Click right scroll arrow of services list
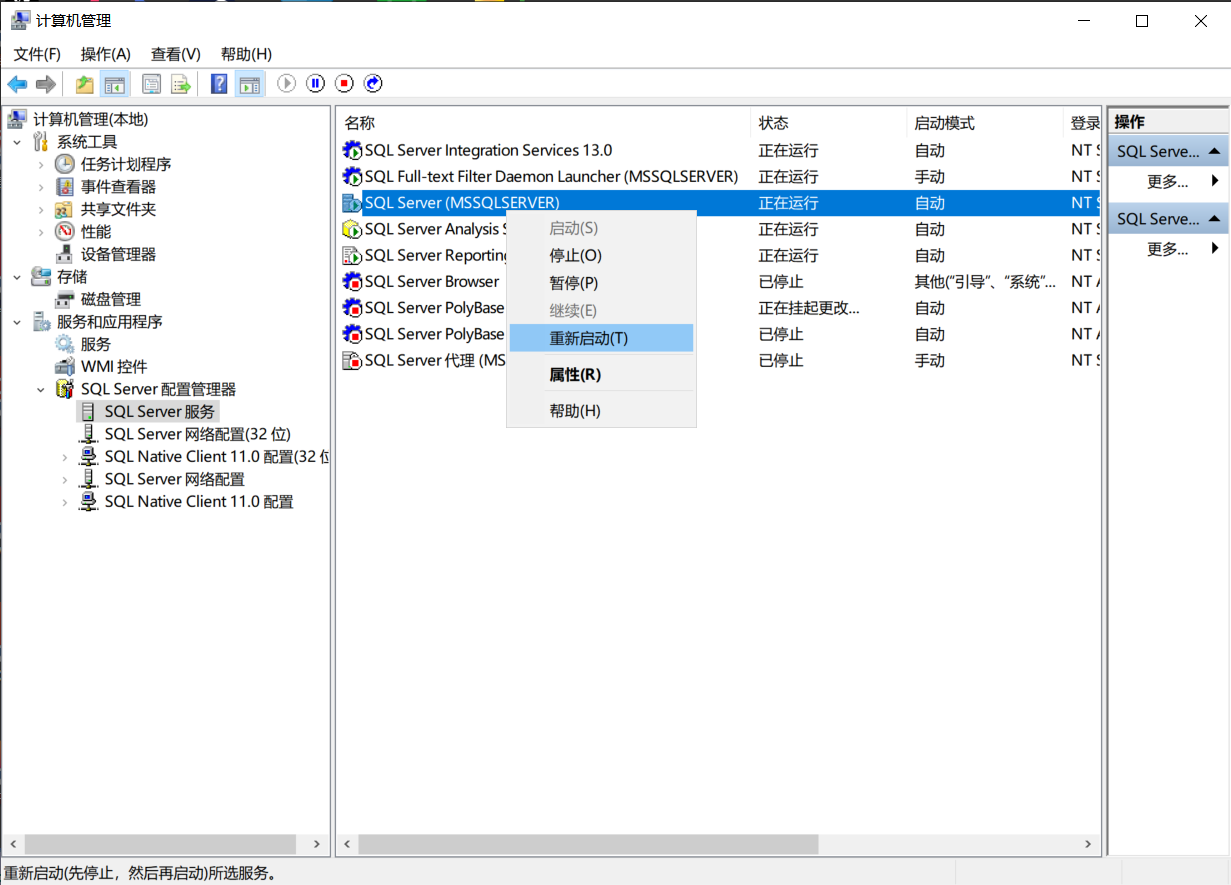Image resolution: width=1231 pixels, height=885 pixels. pyautogui.click(x=1090, y=845)
